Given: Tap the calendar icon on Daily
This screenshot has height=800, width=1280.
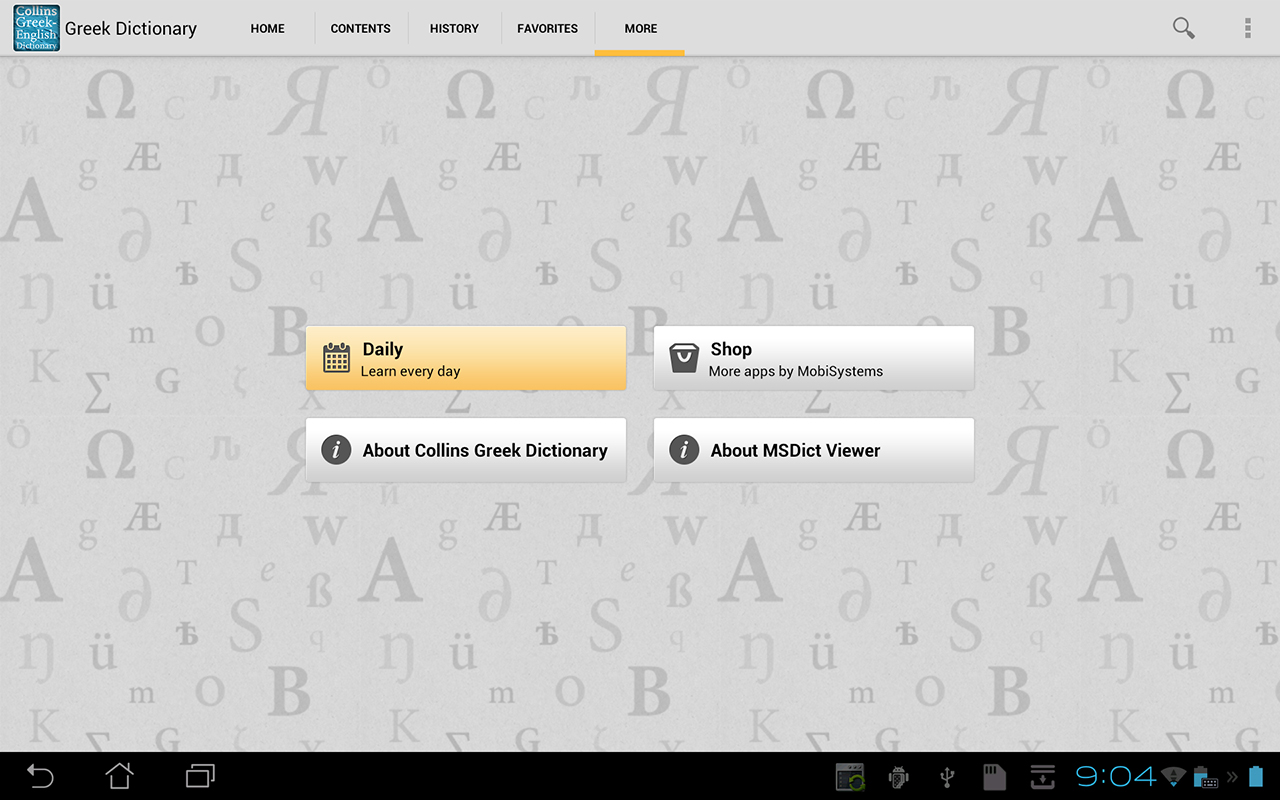Looking at the screenshot, I should (336, 358).
